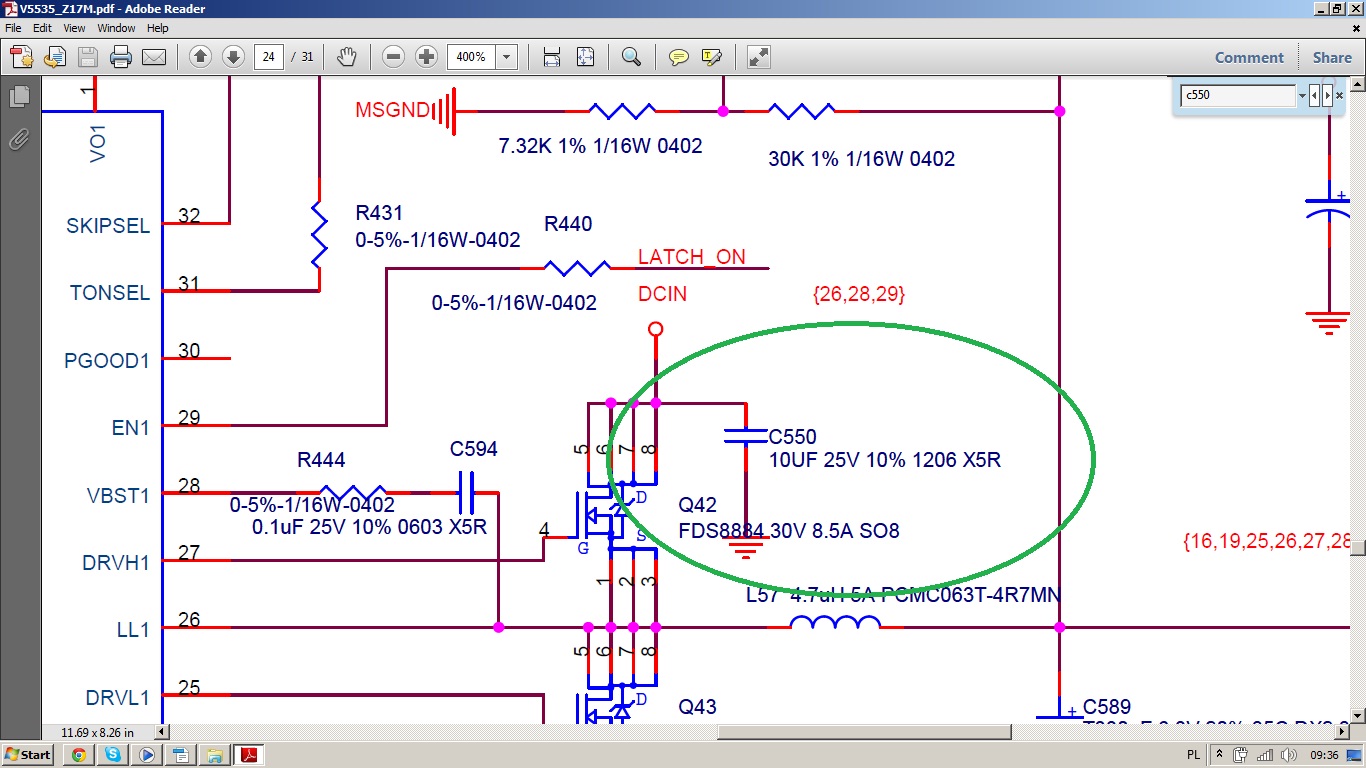Open Skype from the taskbar
Viewport: 1366px width, 768px height.
pyautogui.click(x=113, y=755)
